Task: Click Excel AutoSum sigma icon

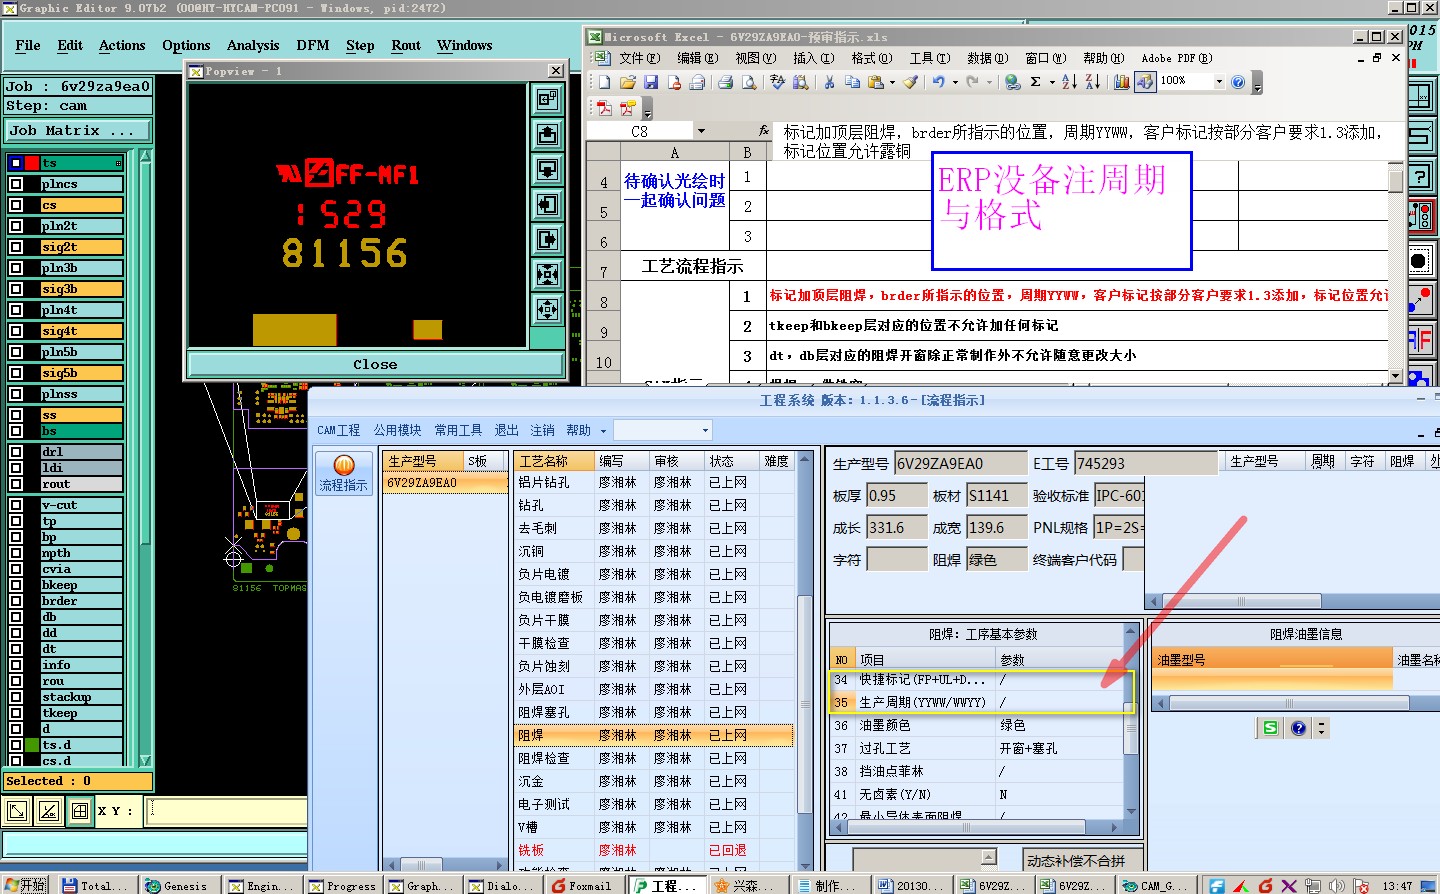Action: 1036,82
